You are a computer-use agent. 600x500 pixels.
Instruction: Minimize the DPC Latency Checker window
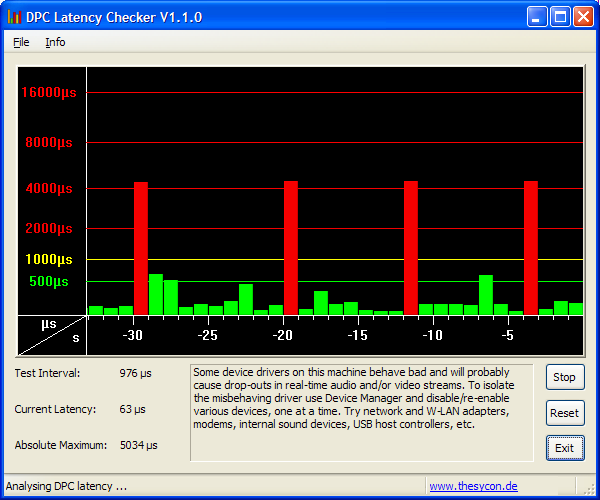(x=537, y=17)
